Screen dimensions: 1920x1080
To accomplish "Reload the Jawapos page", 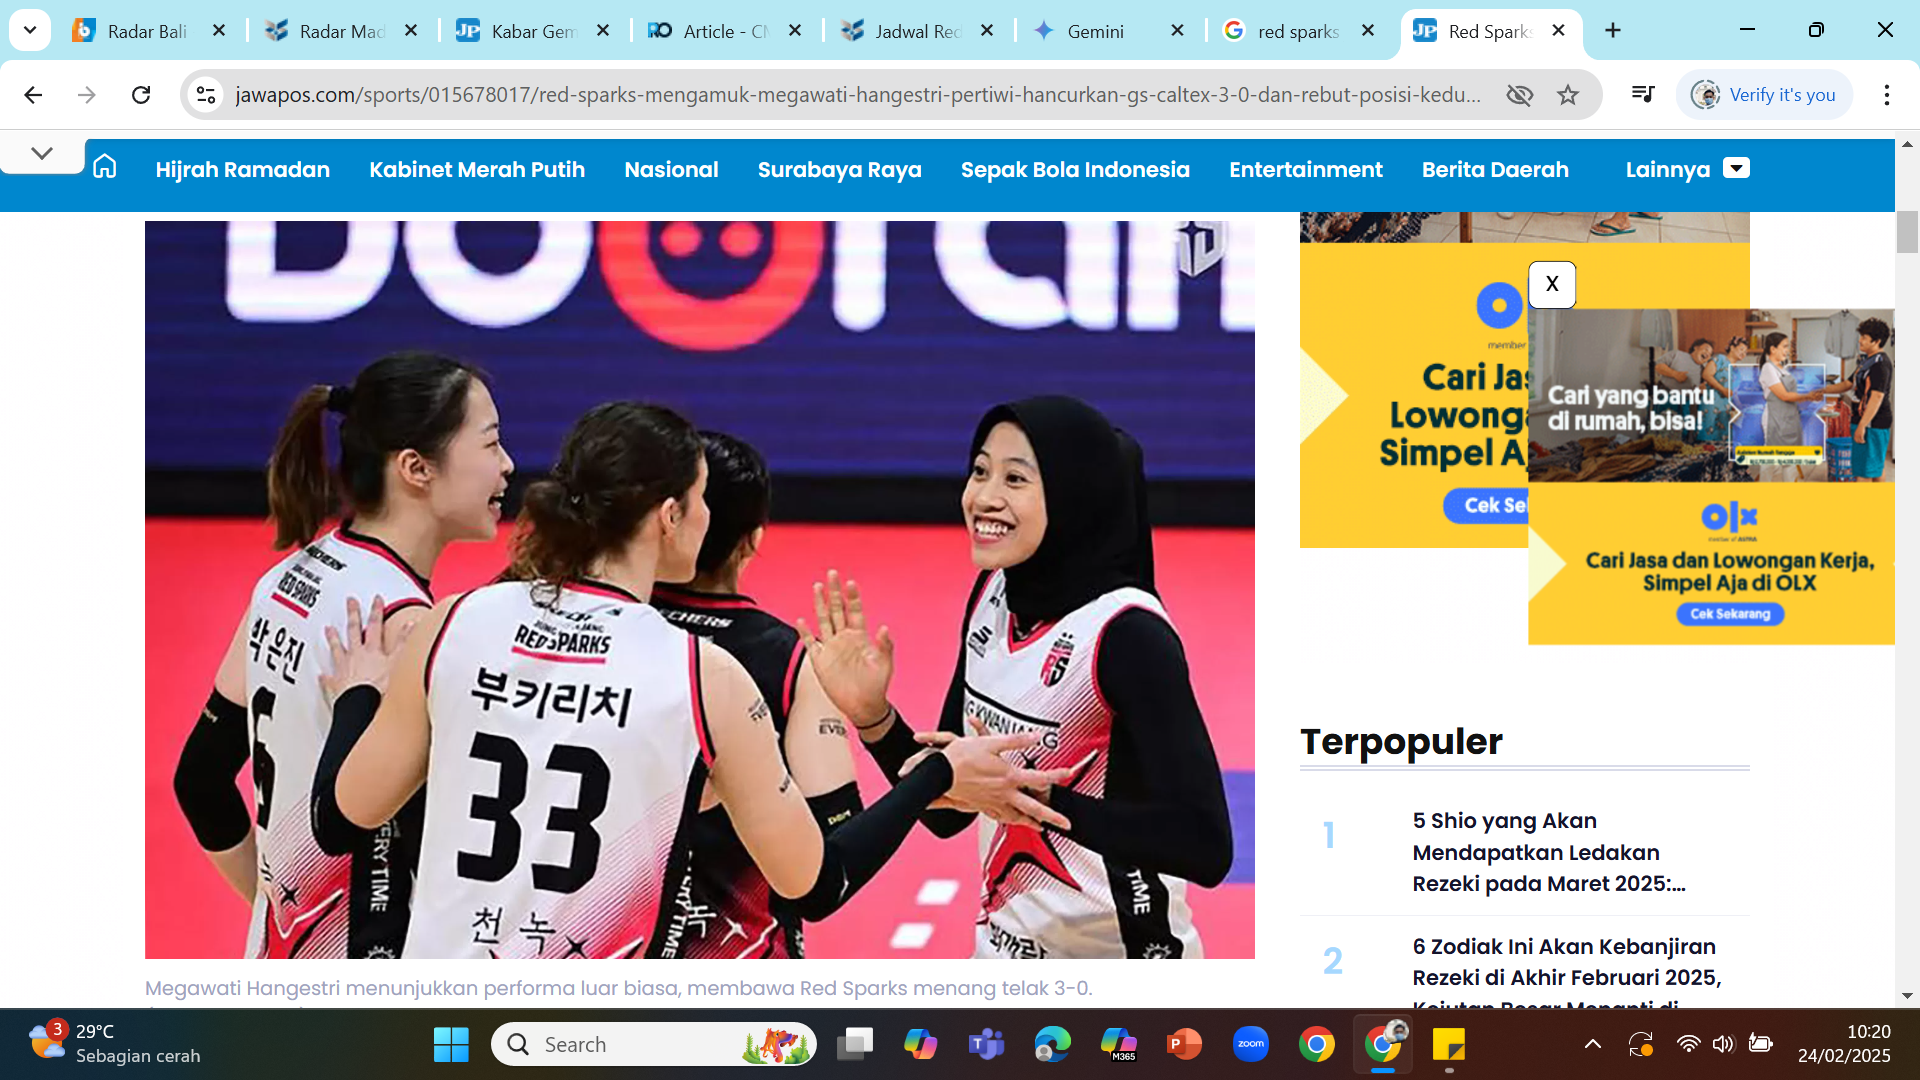I will point(141,95).
